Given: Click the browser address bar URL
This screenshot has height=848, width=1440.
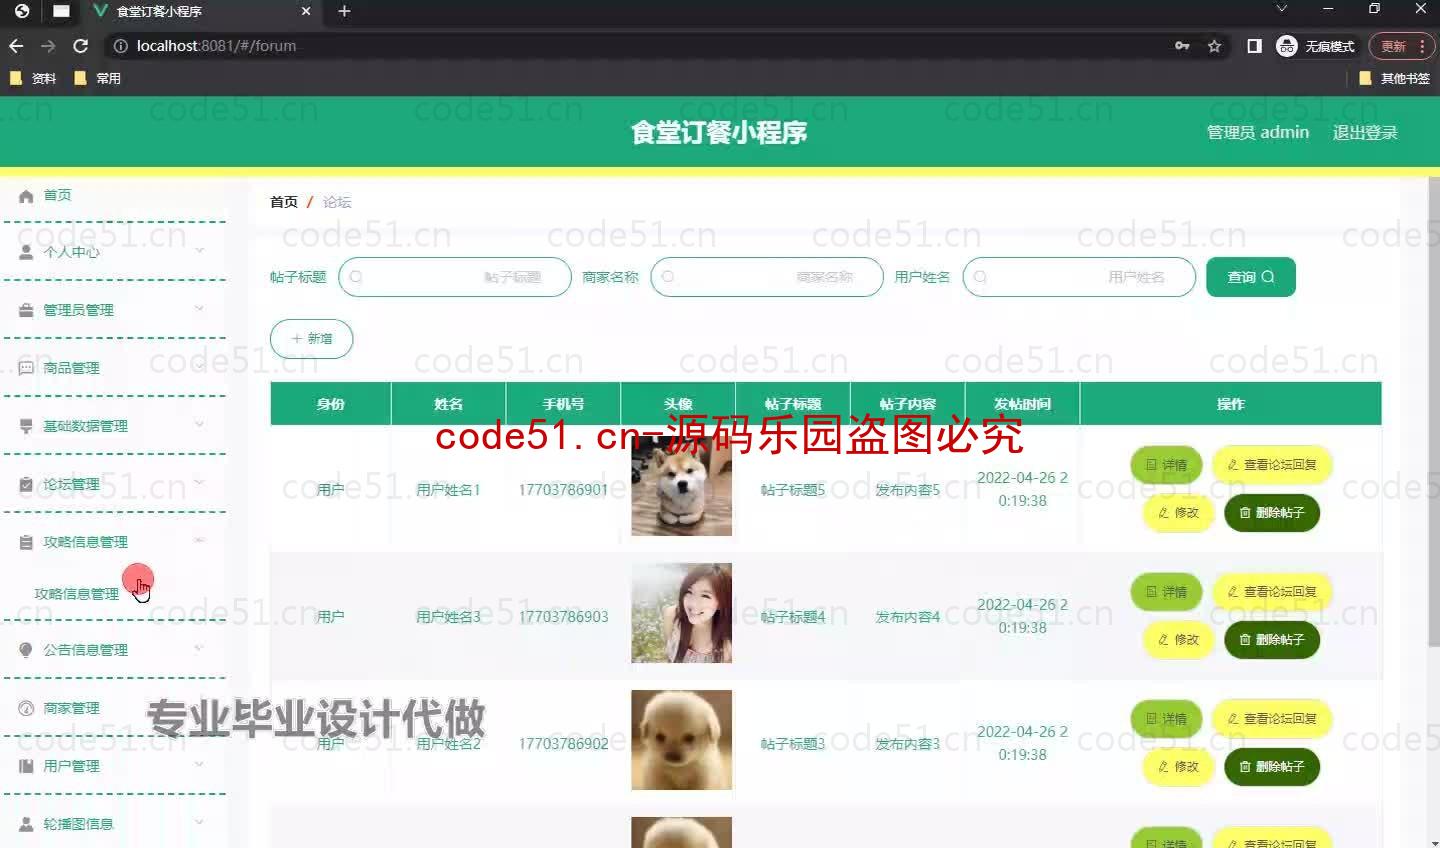Looking at the screenshot, I should (216, 46).
